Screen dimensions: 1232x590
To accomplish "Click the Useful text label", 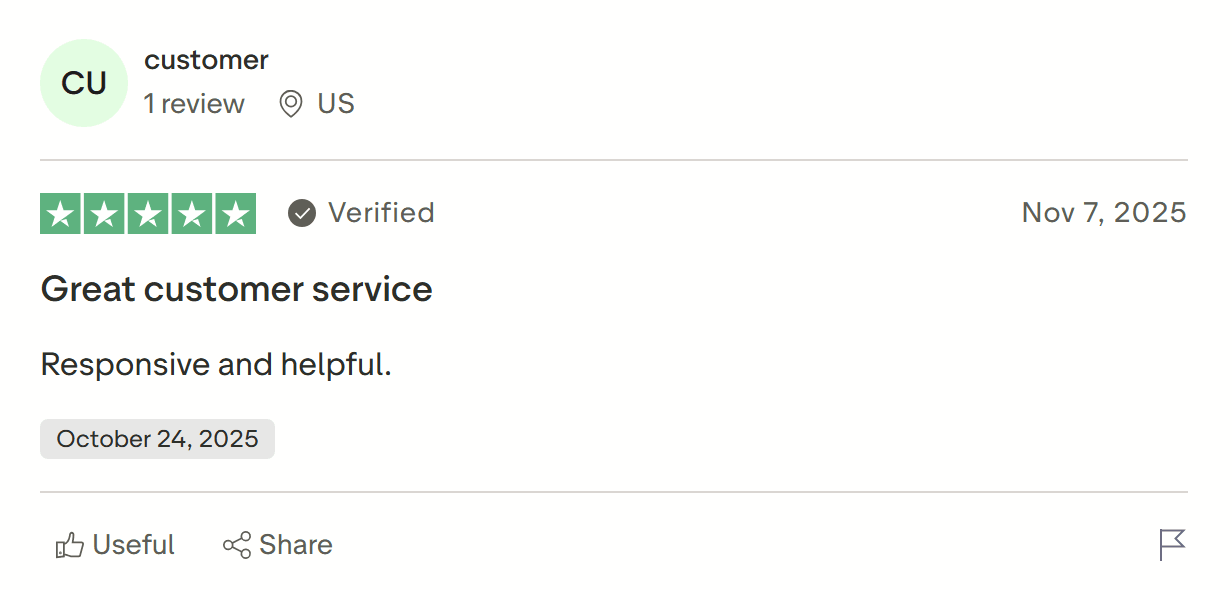I will coord(133,545).
